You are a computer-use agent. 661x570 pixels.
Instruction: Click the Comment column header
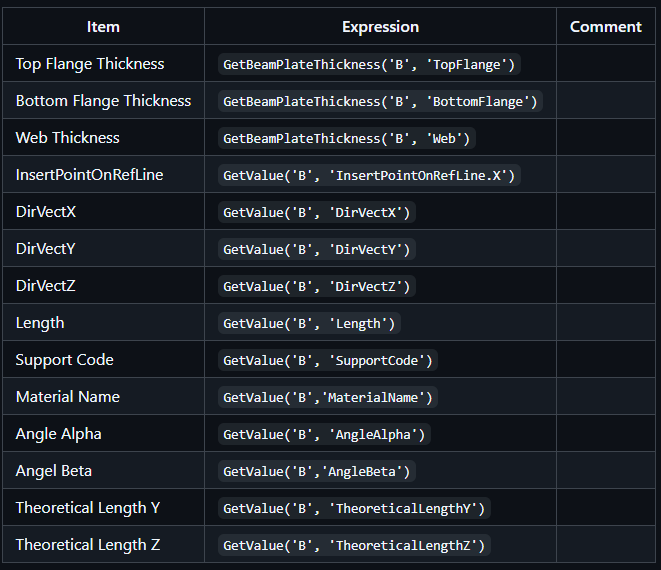pos(605,27)
